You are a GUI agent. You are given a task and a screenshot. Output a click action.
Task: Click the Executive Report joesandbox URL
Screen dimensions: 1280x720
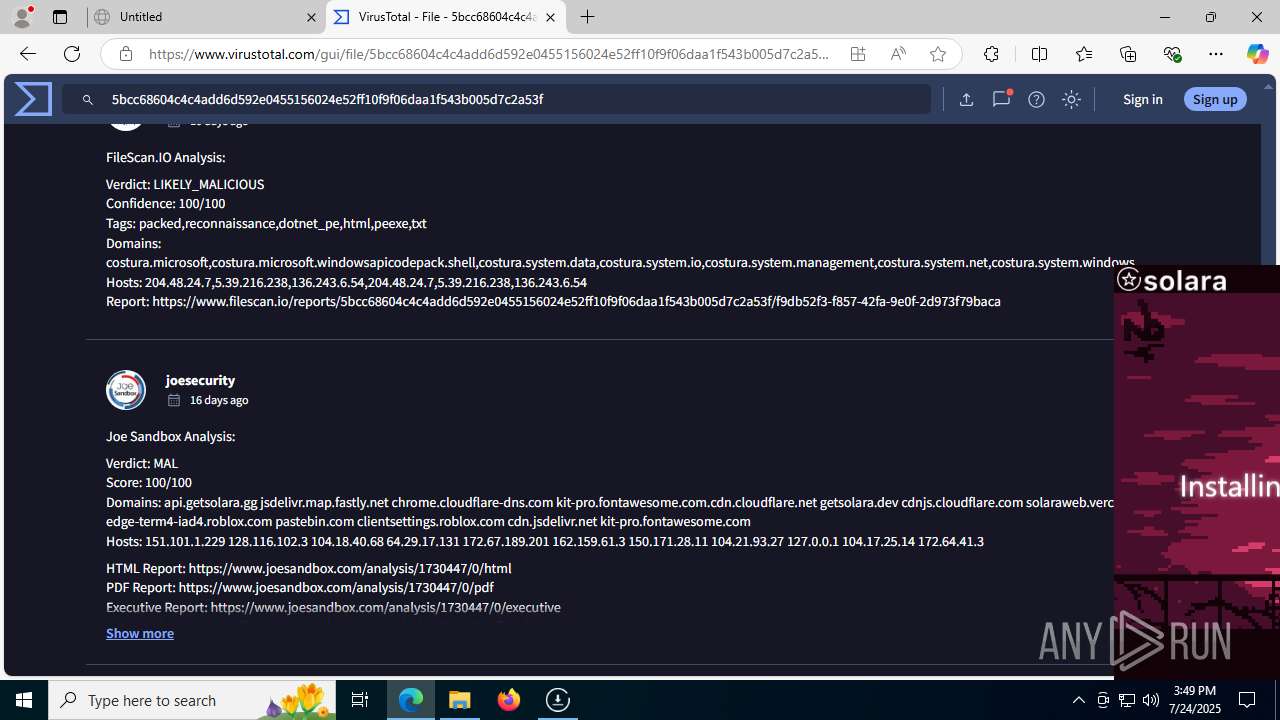[x=385, y=607]
